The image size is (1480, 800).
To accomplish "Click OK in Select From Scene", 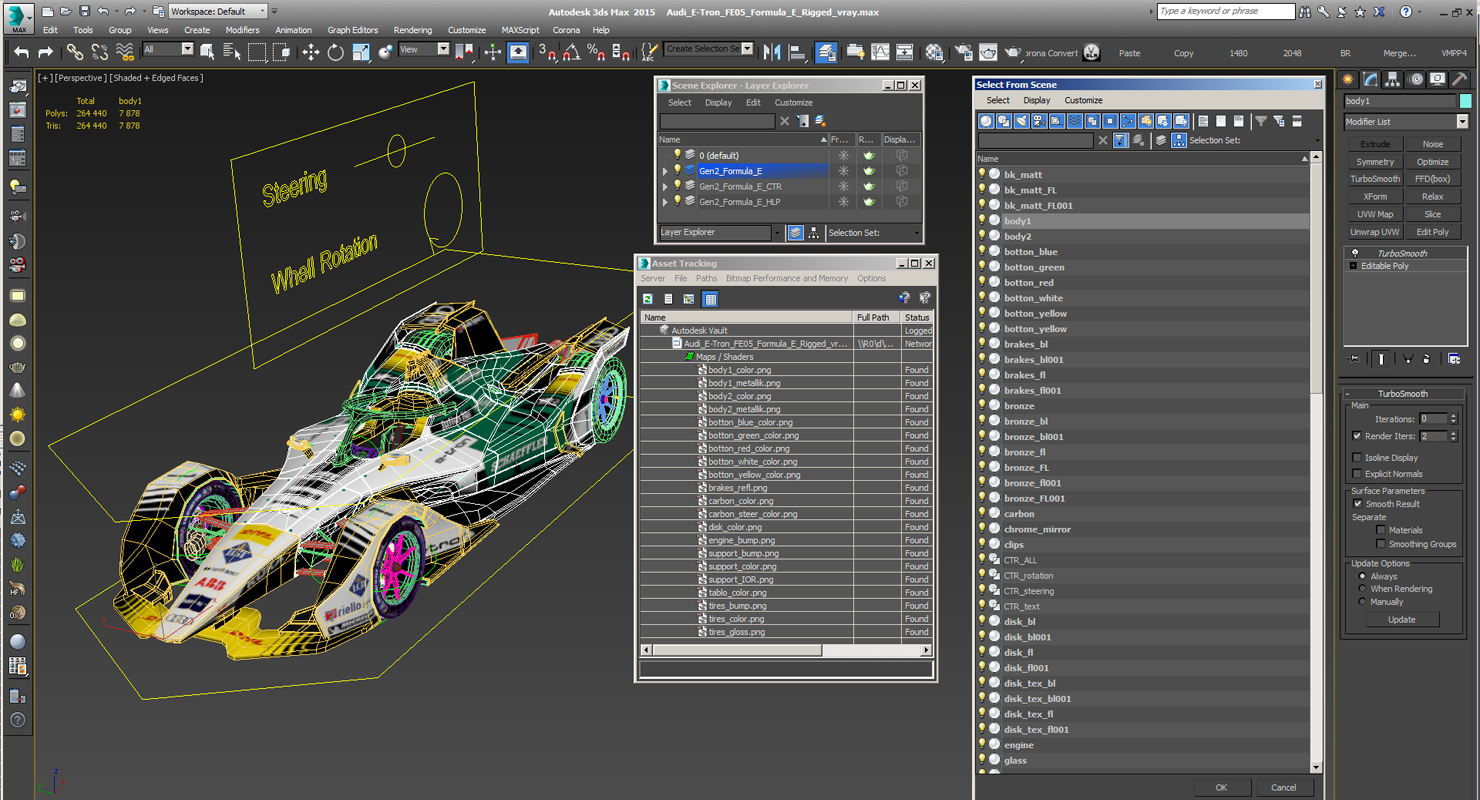I will pos(1220,787).
